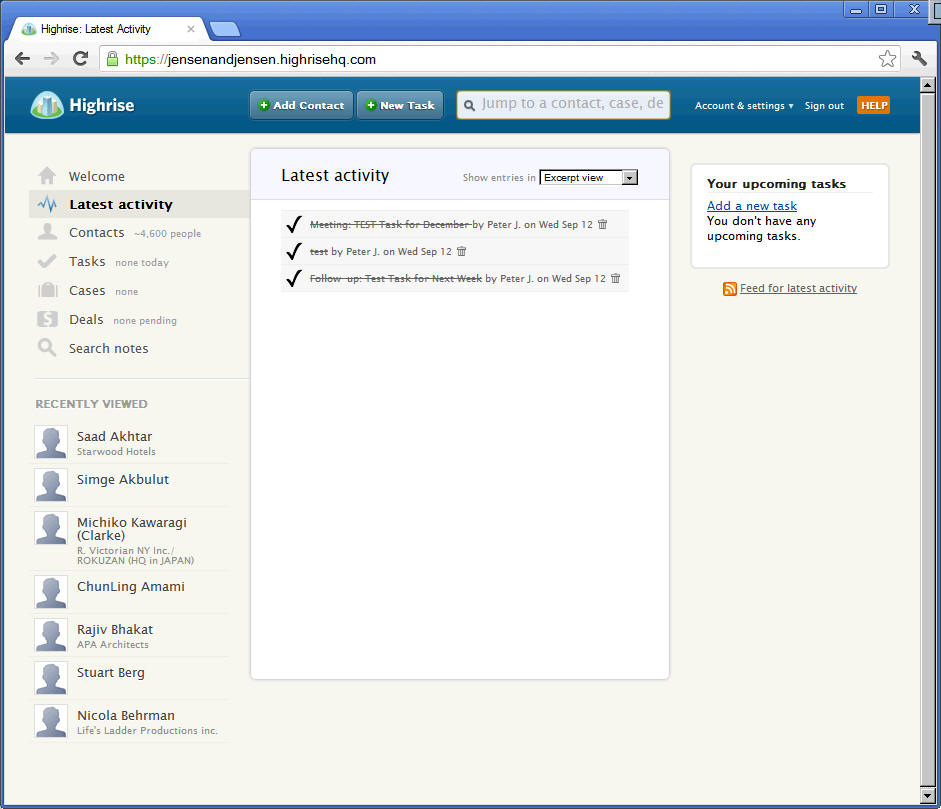Screen dimensions: 941x809
Task: Click the 'Add a new task' link
Action: tap(752, 206)
